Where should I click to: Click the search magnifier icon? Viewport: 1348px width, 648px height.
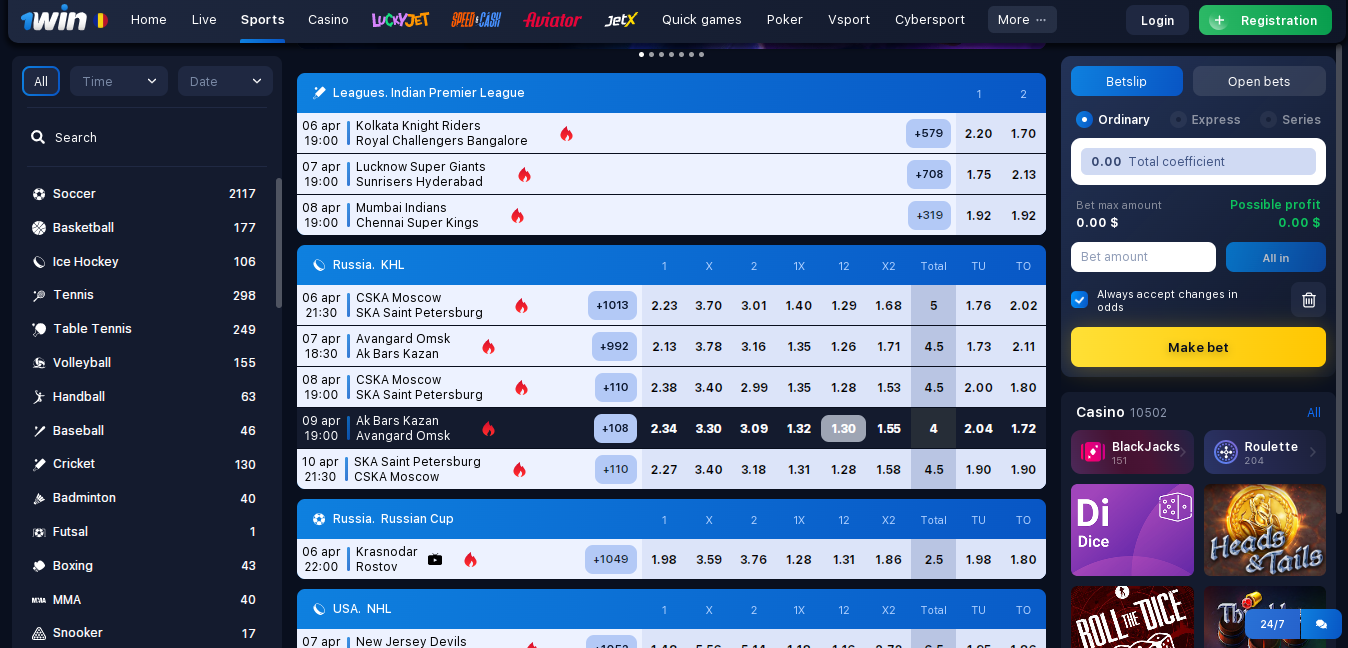pos(38,137)
